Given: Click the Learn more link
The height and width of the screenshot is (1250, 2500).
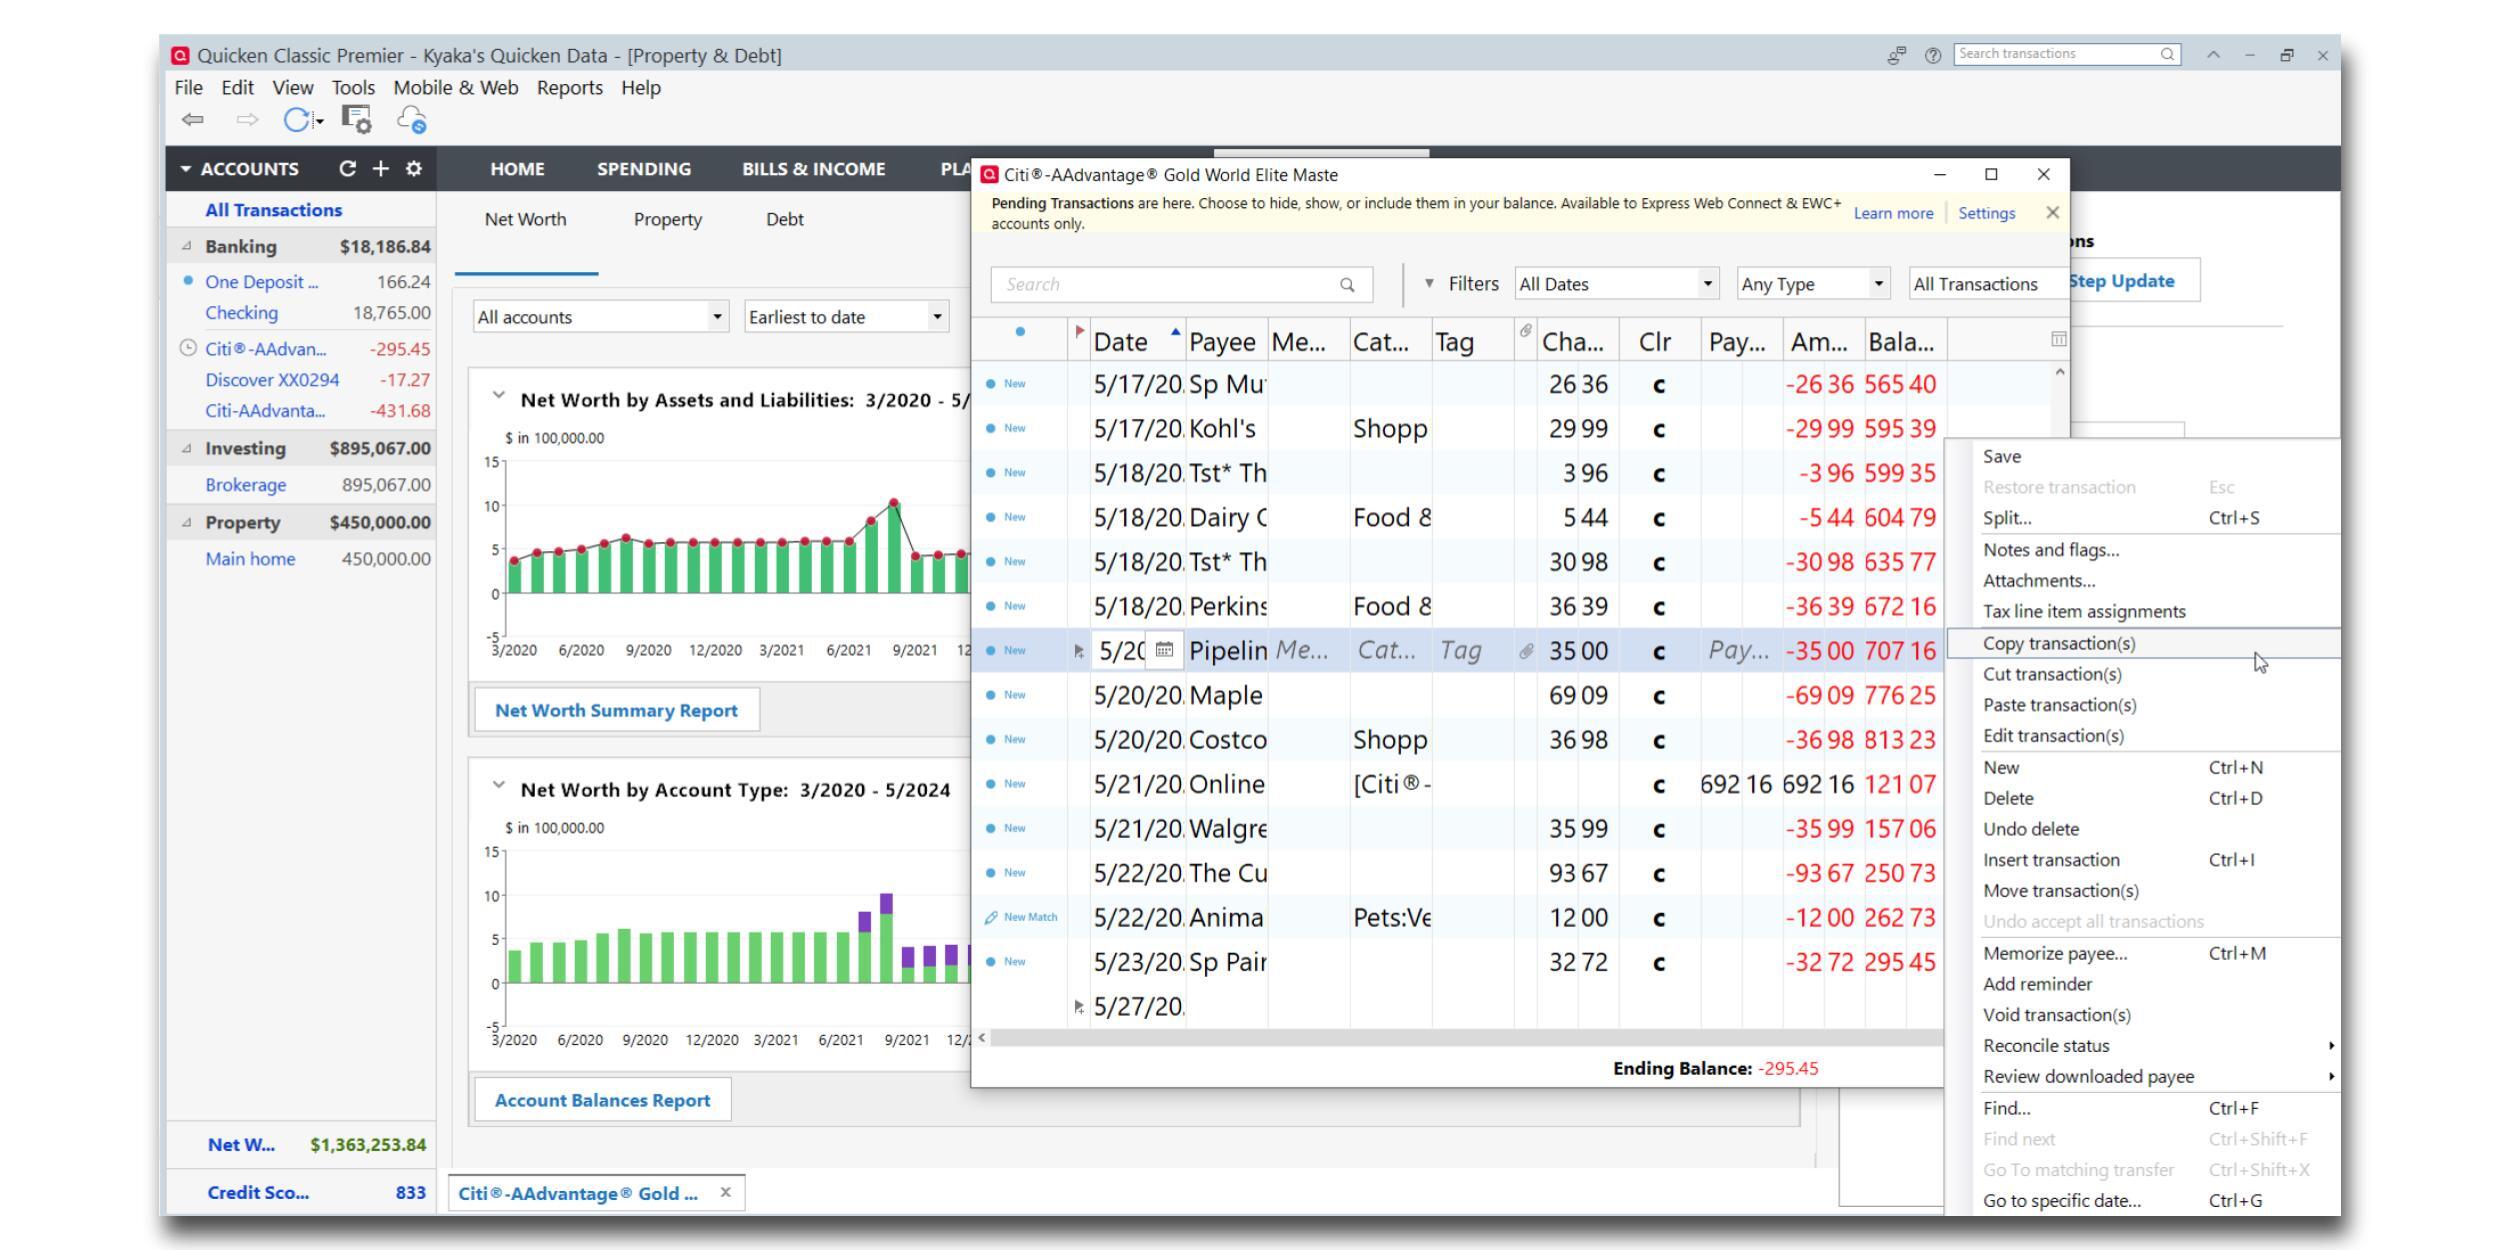Looking at the screenshot, I should coord(1892,214).
